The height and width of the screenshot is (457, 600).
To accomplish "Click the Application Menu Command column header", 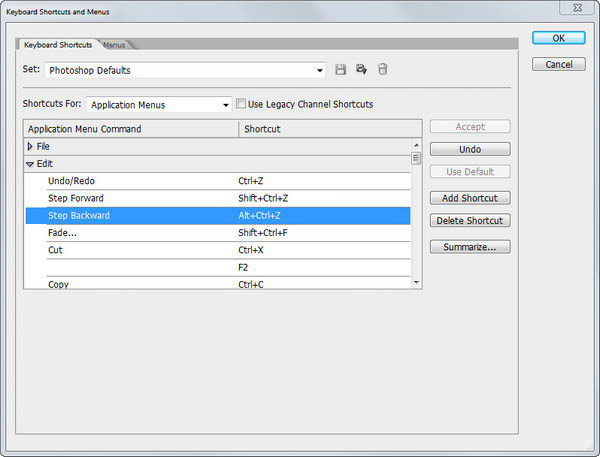I will [131, 129].
